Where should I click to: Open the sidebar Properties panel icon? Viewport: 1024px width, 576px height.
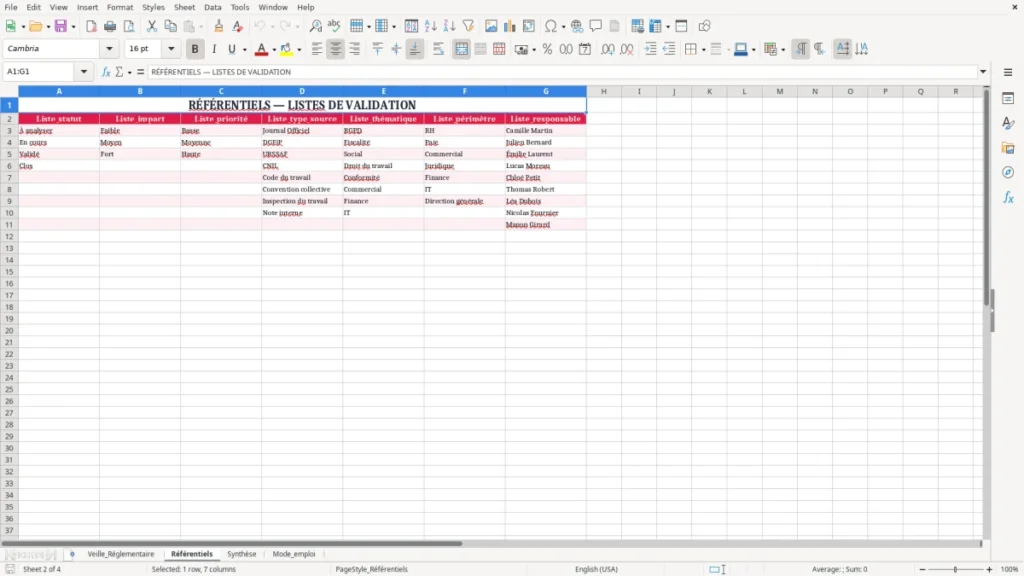1008,98
